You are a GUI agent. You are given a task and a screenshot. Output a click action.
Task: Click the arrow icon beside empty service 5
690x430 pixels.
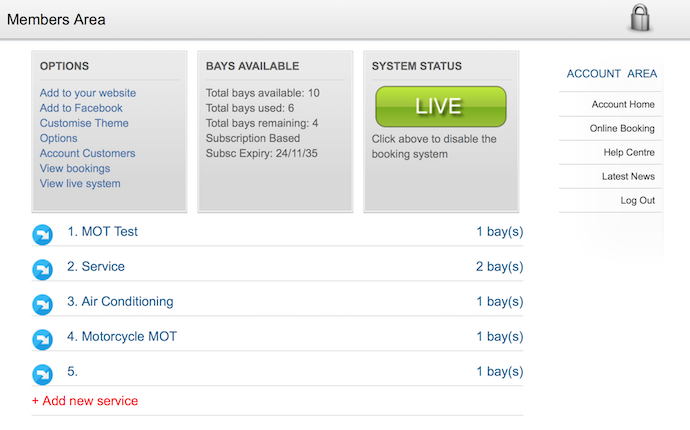tap(42, 373)
